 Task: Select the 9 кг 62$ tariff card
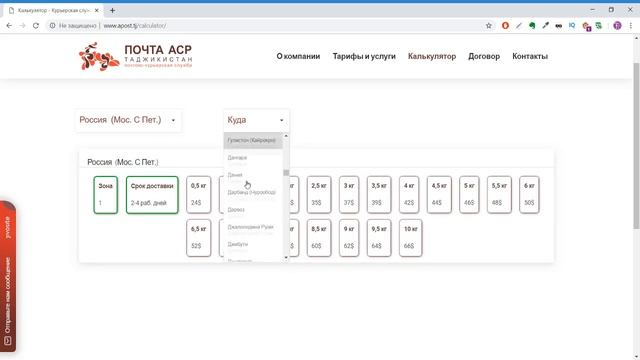(349, 238)
